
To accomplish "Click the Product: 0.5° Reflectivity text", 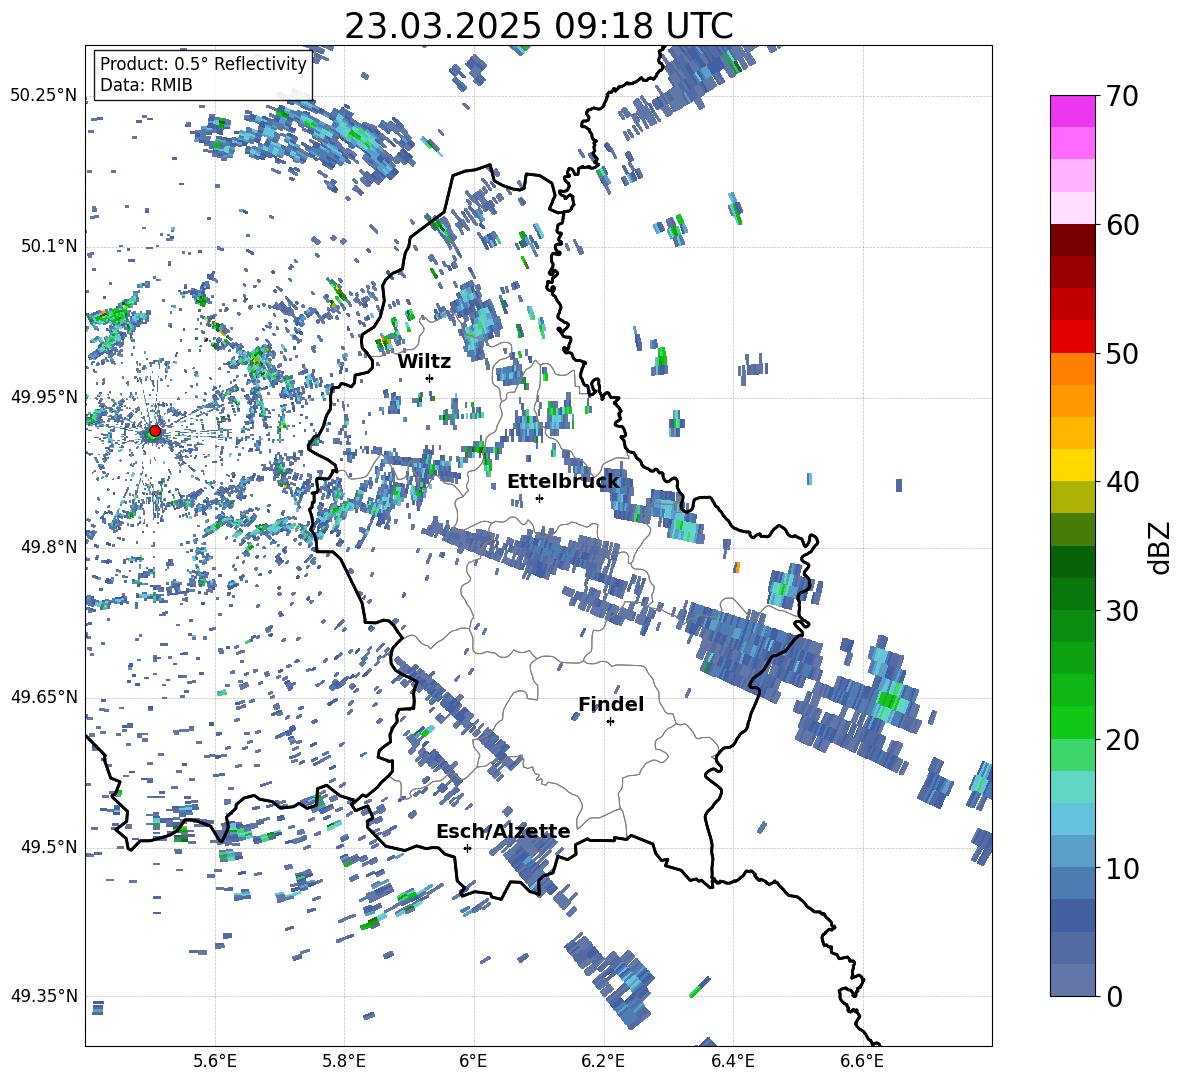I will click(x=203, y=64).
